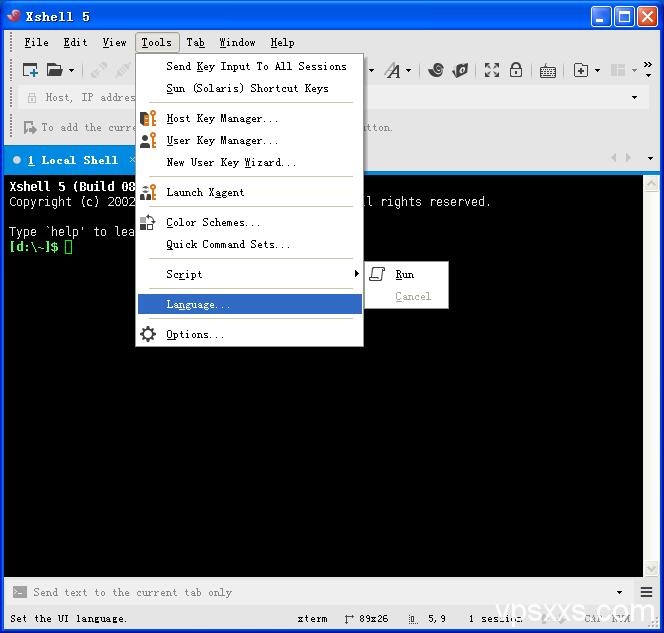The image size is (664, 633).
Task: Click terminal scrollbar down arrow
Action: click(651, 568)
